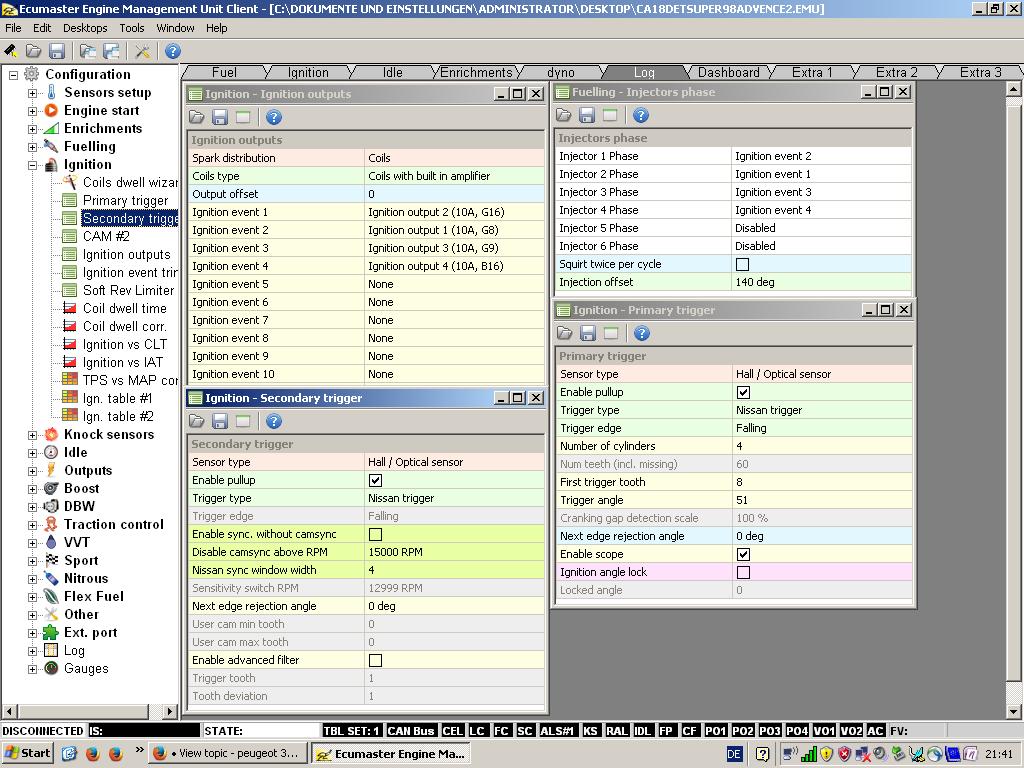Open file in Injectors phase panel
This screenshot has width=1024, height=768.
(x=564, y=115)
